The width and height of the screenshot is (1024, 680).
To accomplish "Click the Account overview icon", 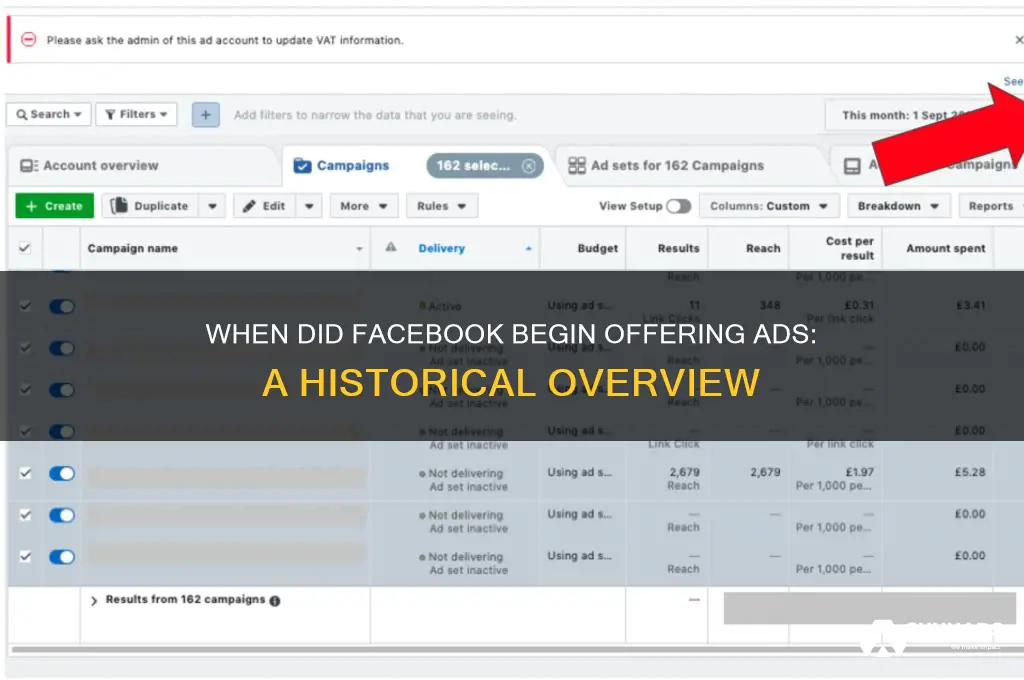I will tap(29, 166).
